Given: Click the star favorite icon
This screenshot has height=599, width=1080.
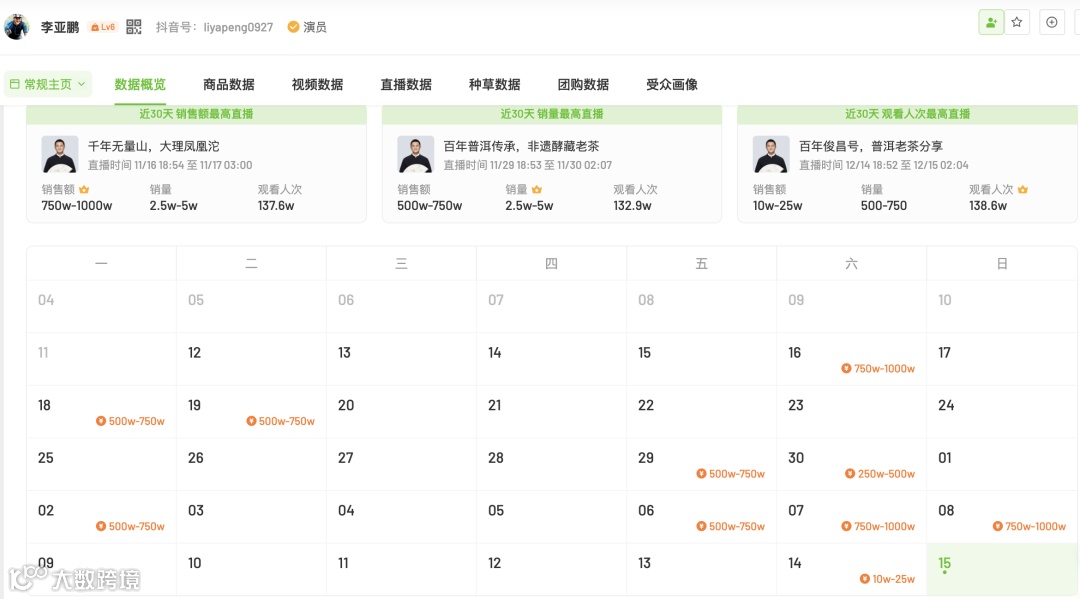Looking at the screenshot, I should click(x=1017, y=23).
